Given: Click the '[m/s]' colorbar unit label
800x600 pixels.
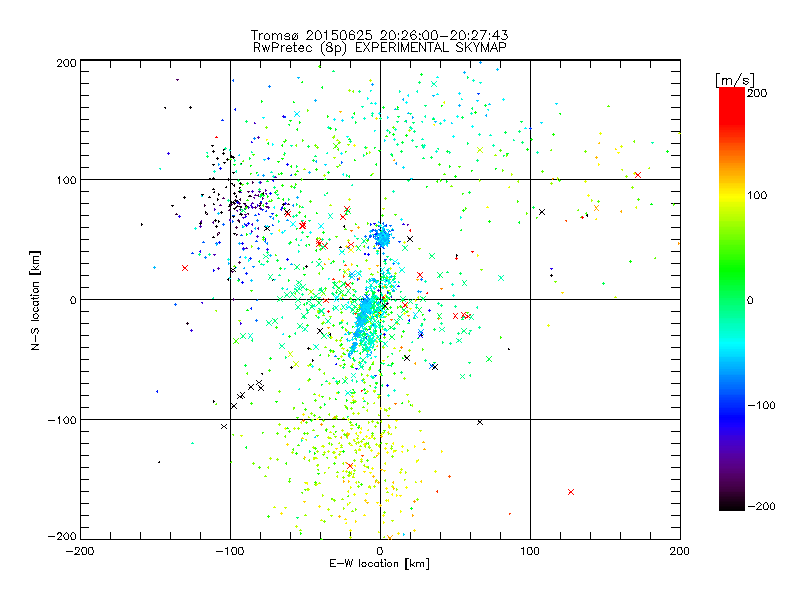Looking at the screenshot, I should point(735,80).
